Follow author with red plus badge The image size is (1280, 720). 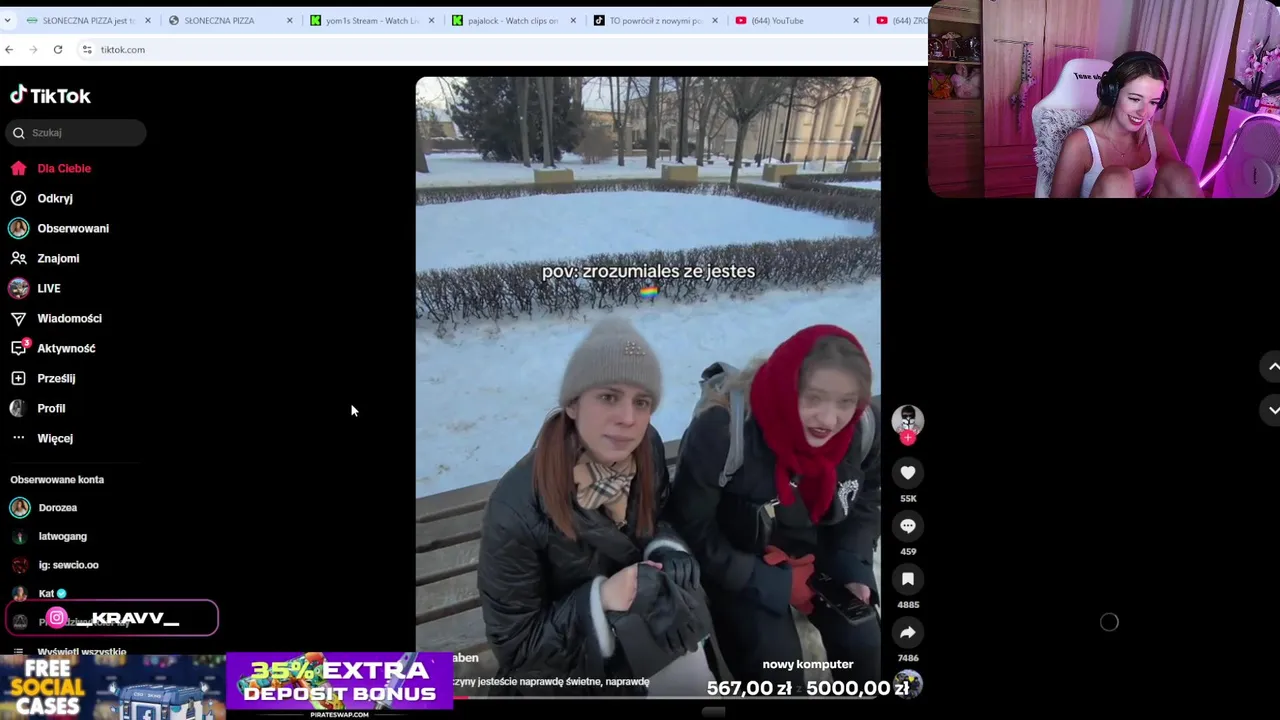908,438
